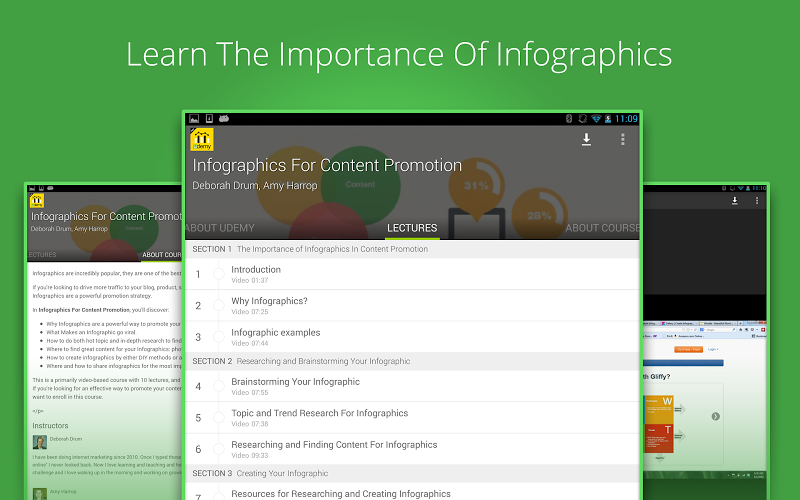This screenshot has width=800, height=500.
Task: Toggle completion circle for Topic and Trend Research
Action: click(219, 418)
